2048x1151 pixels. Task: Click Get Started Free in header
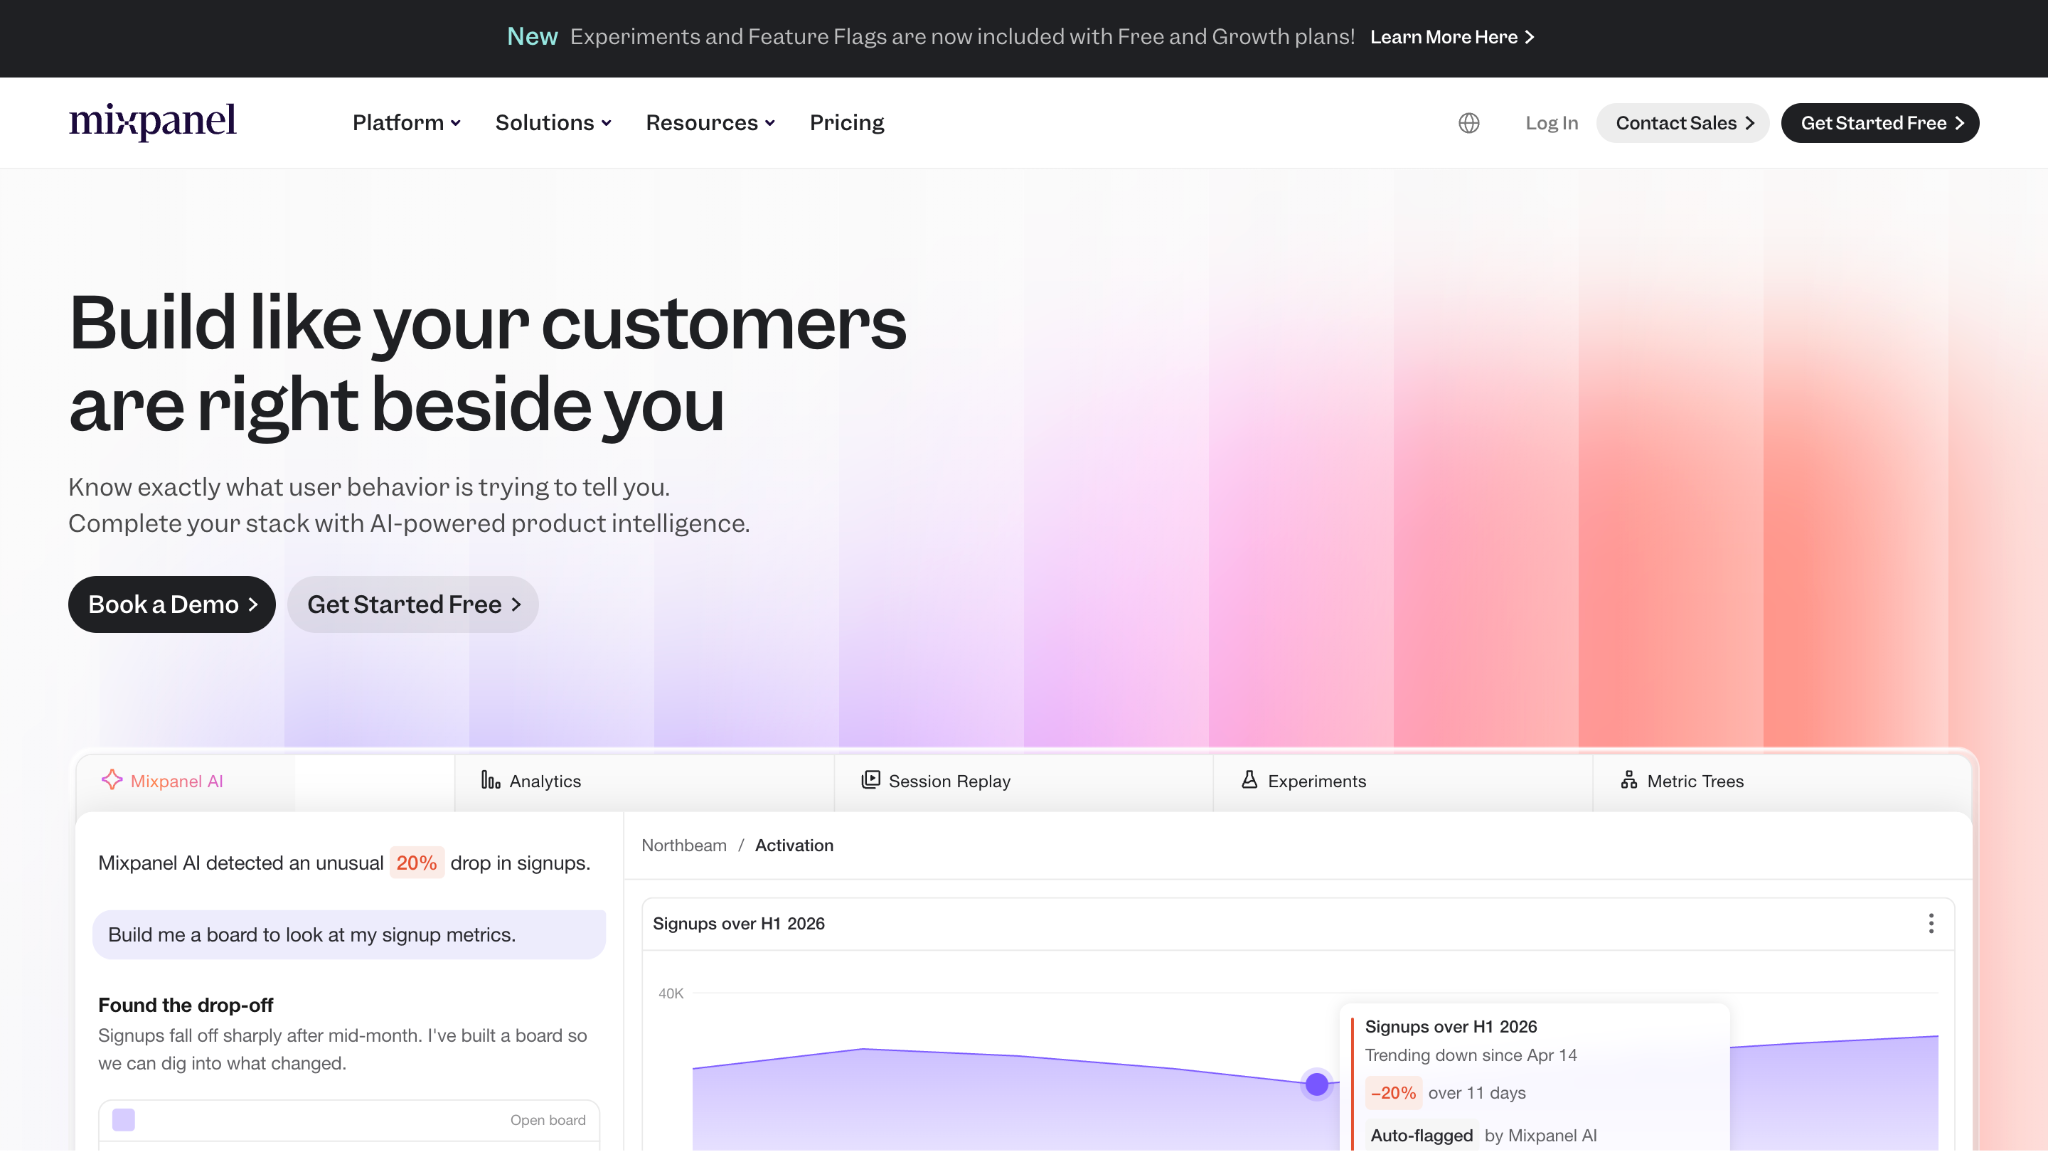(1880, 123)
